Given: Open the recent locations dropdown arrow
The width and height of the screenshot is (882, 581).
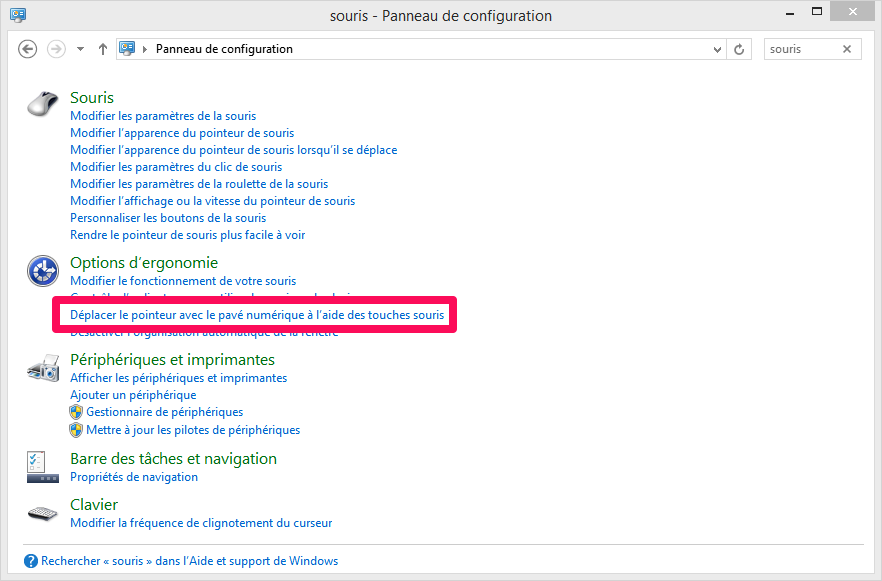Looking at the screenshot, I should coord(81,49).
